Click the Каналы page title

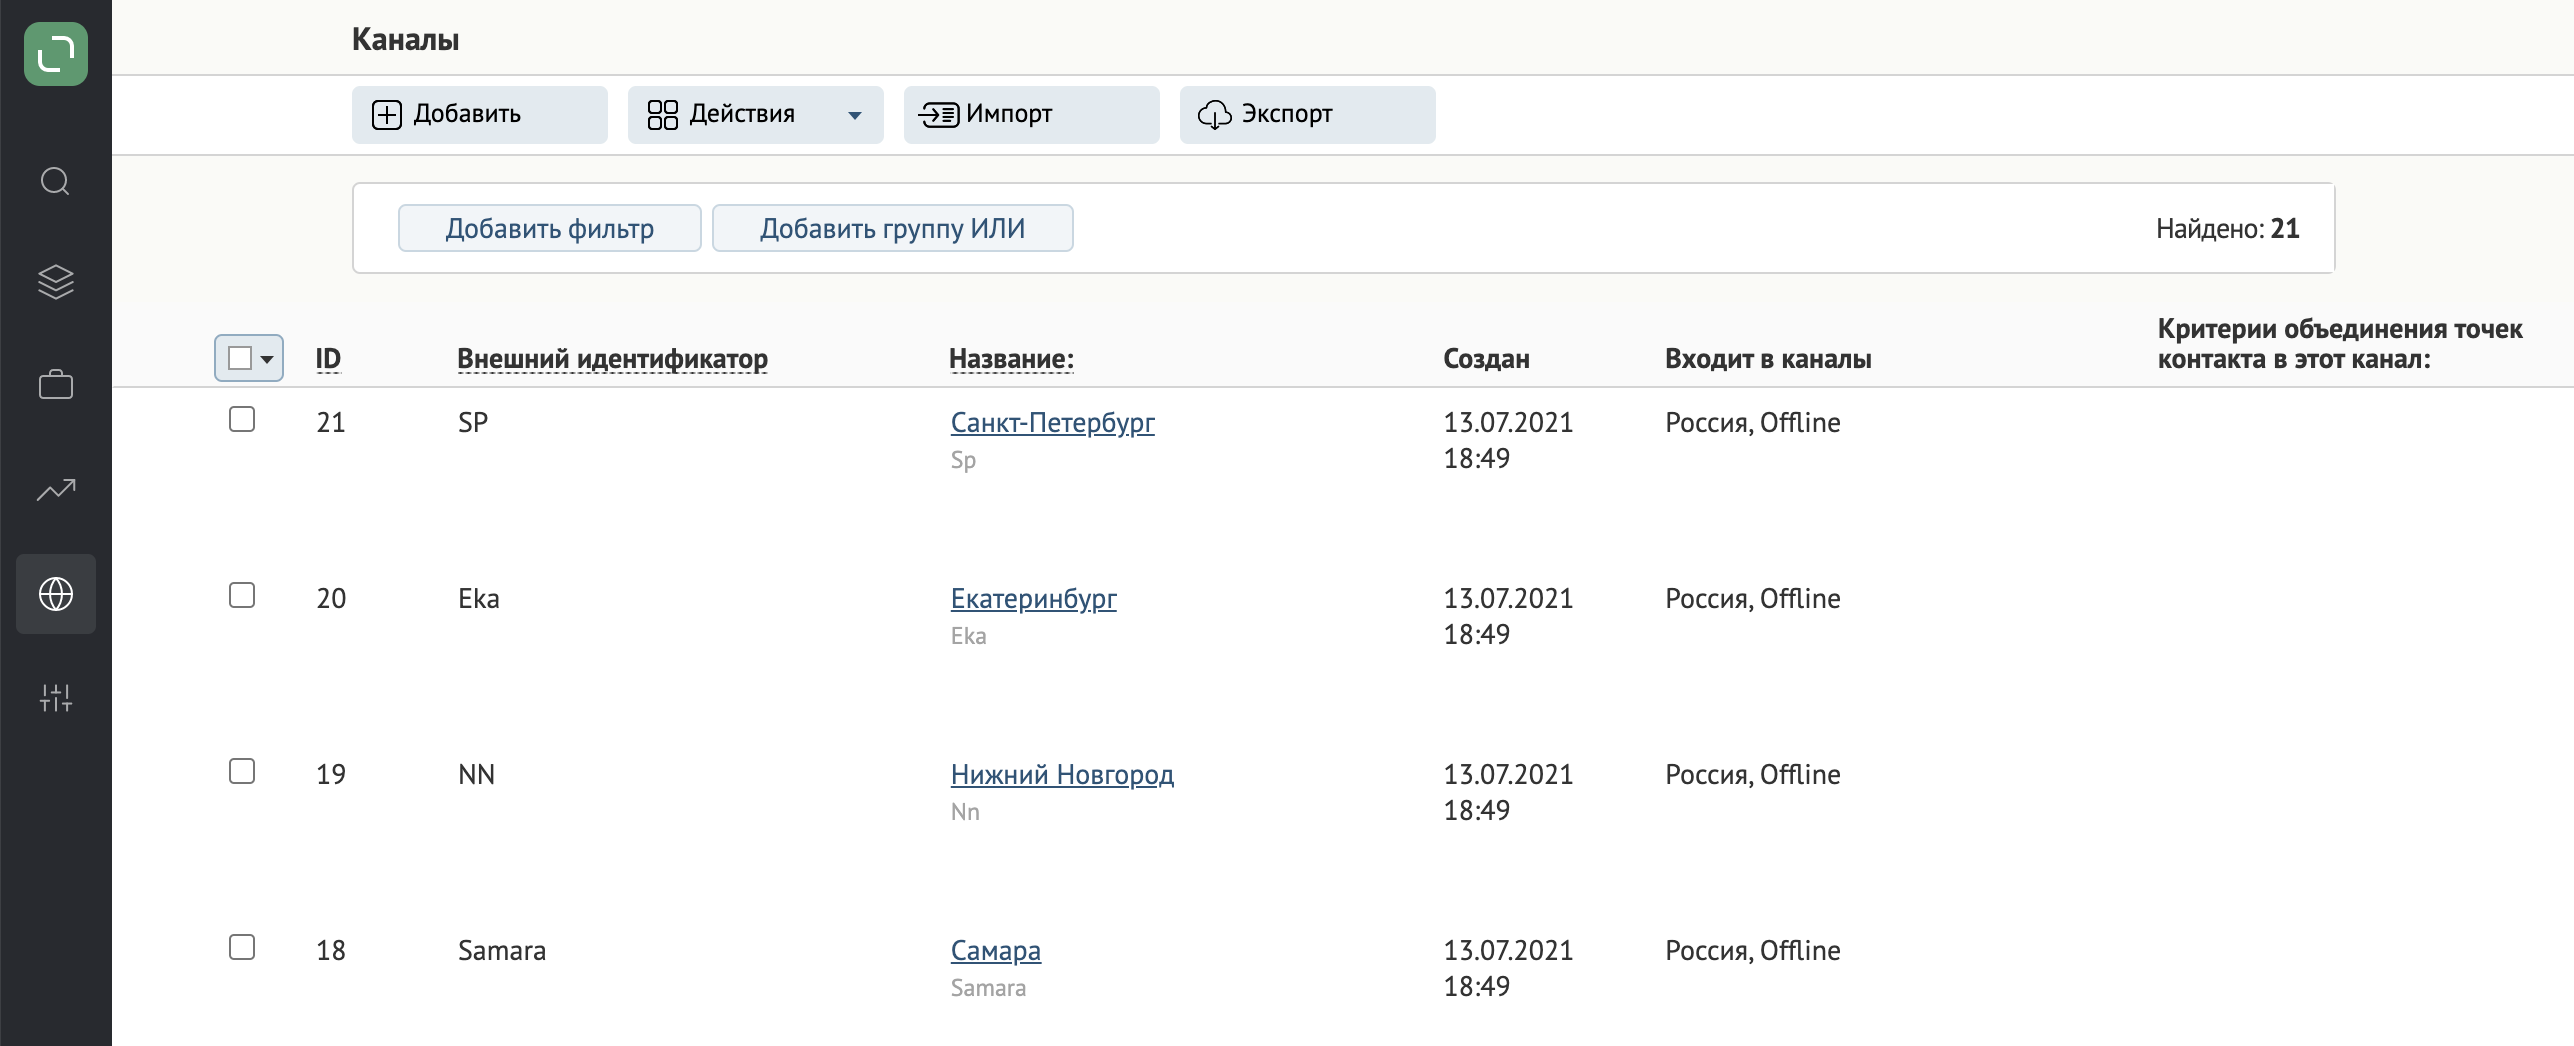click(405, 39)
